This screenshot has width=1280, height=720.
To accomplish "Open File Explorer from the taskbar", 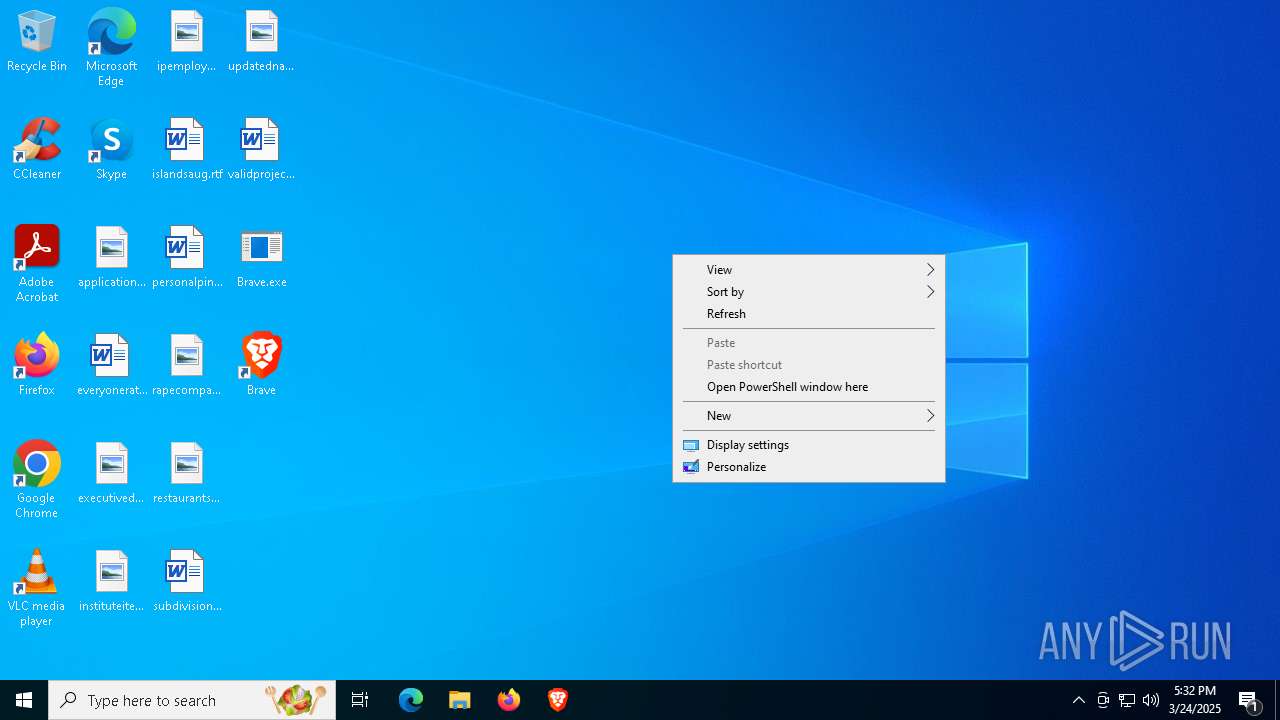I will pos(460,700).
